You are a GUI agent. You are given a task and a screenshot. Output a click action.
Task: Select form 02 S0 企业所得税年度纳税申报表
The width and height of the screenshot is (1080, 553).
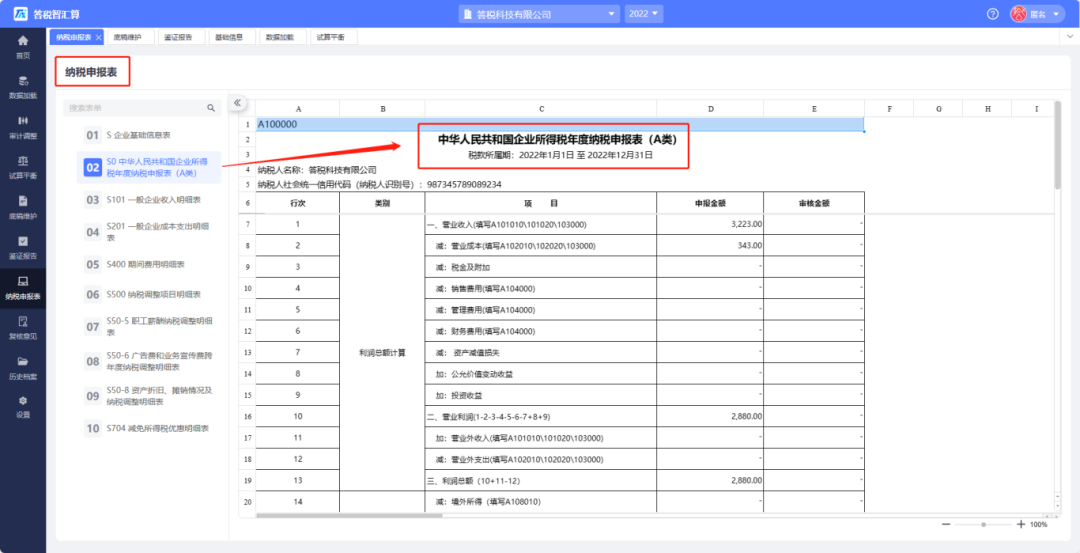point(149,167)
